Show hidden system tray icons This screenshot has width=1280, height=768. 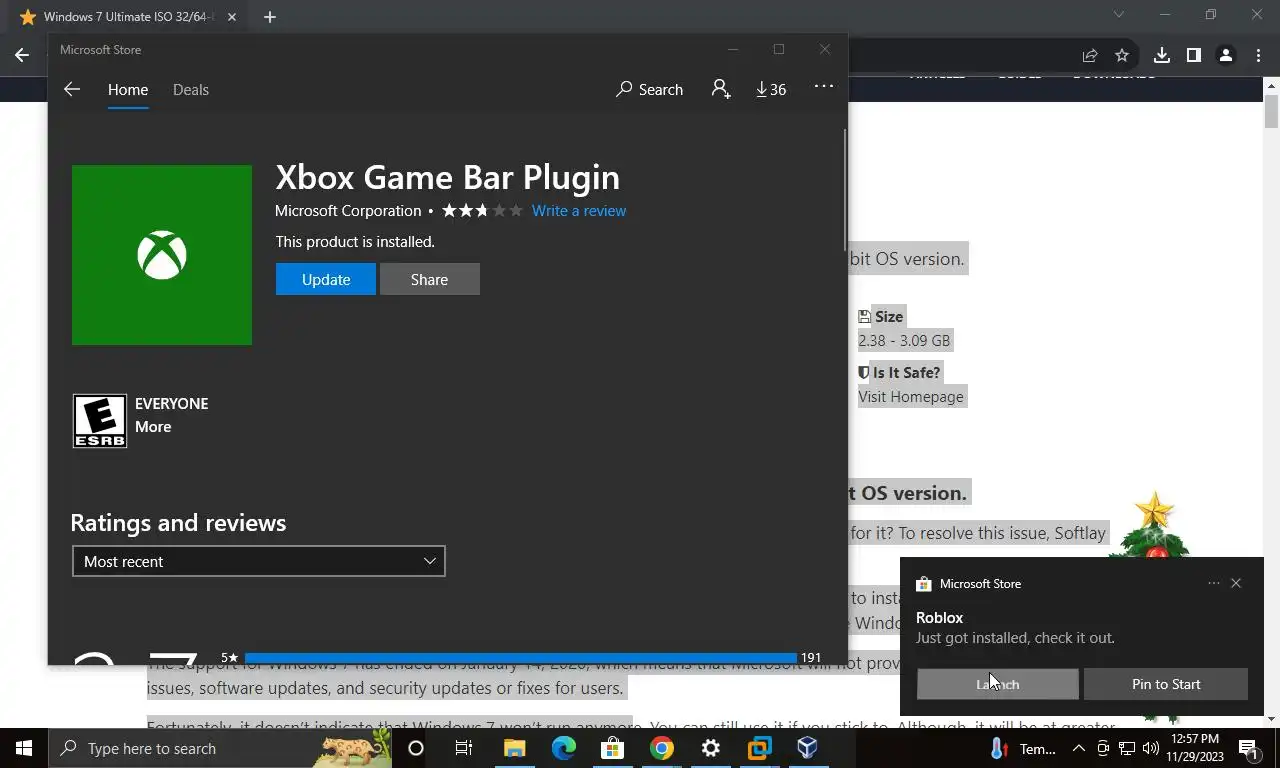click(x=1078, y=748)
